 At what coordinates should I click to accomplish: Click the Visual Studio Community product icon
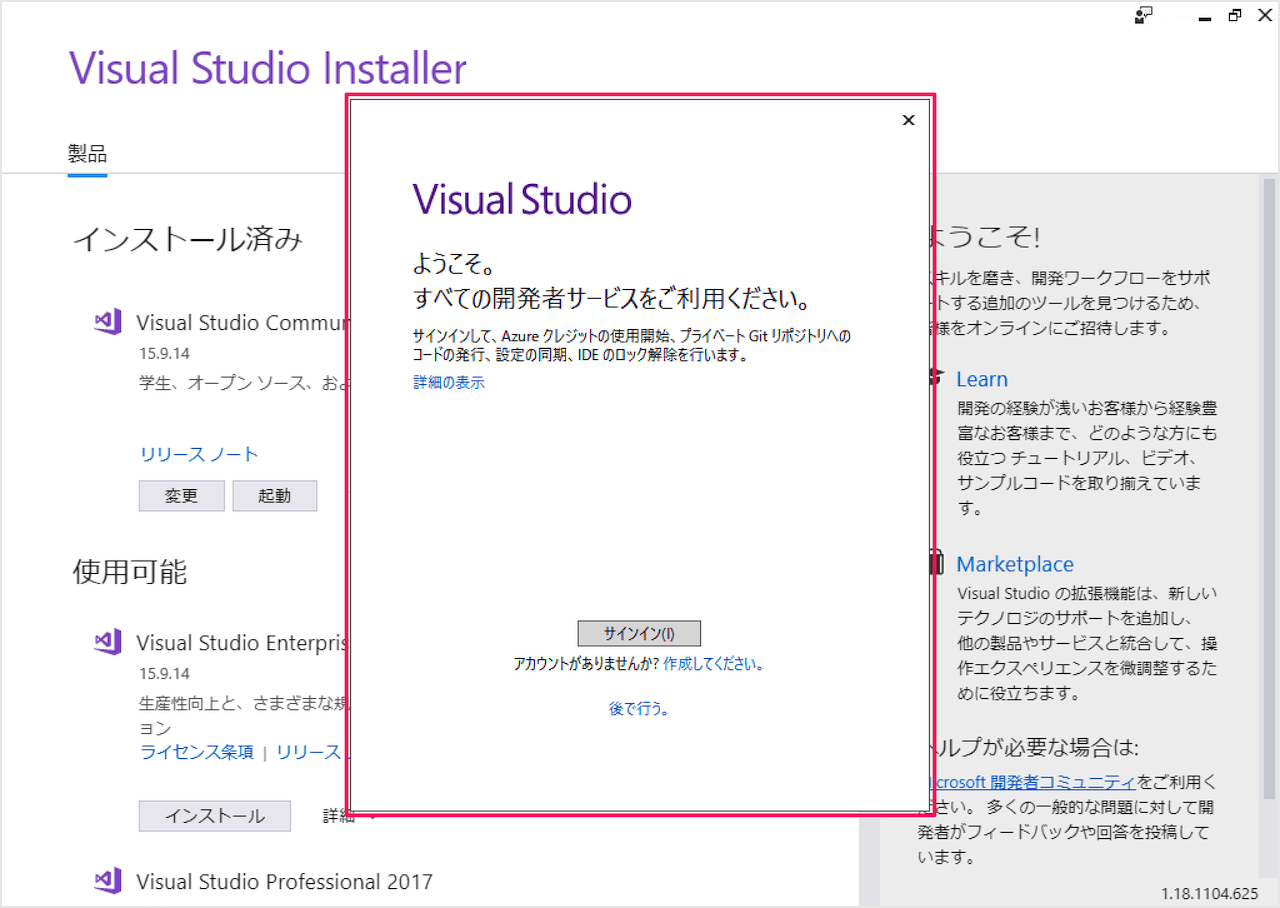click(108, 323)
